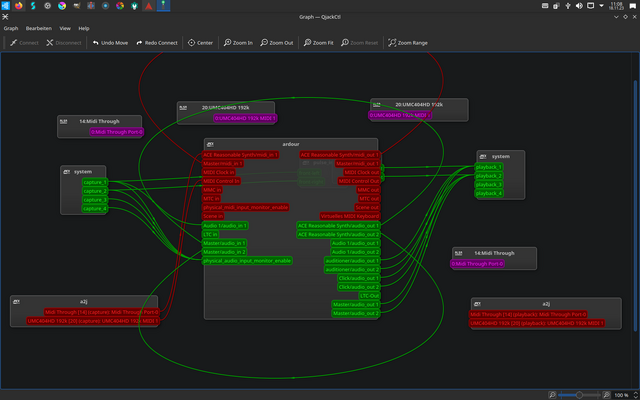
Task: Click Undo Move in the toolbar
Action: 110,43
